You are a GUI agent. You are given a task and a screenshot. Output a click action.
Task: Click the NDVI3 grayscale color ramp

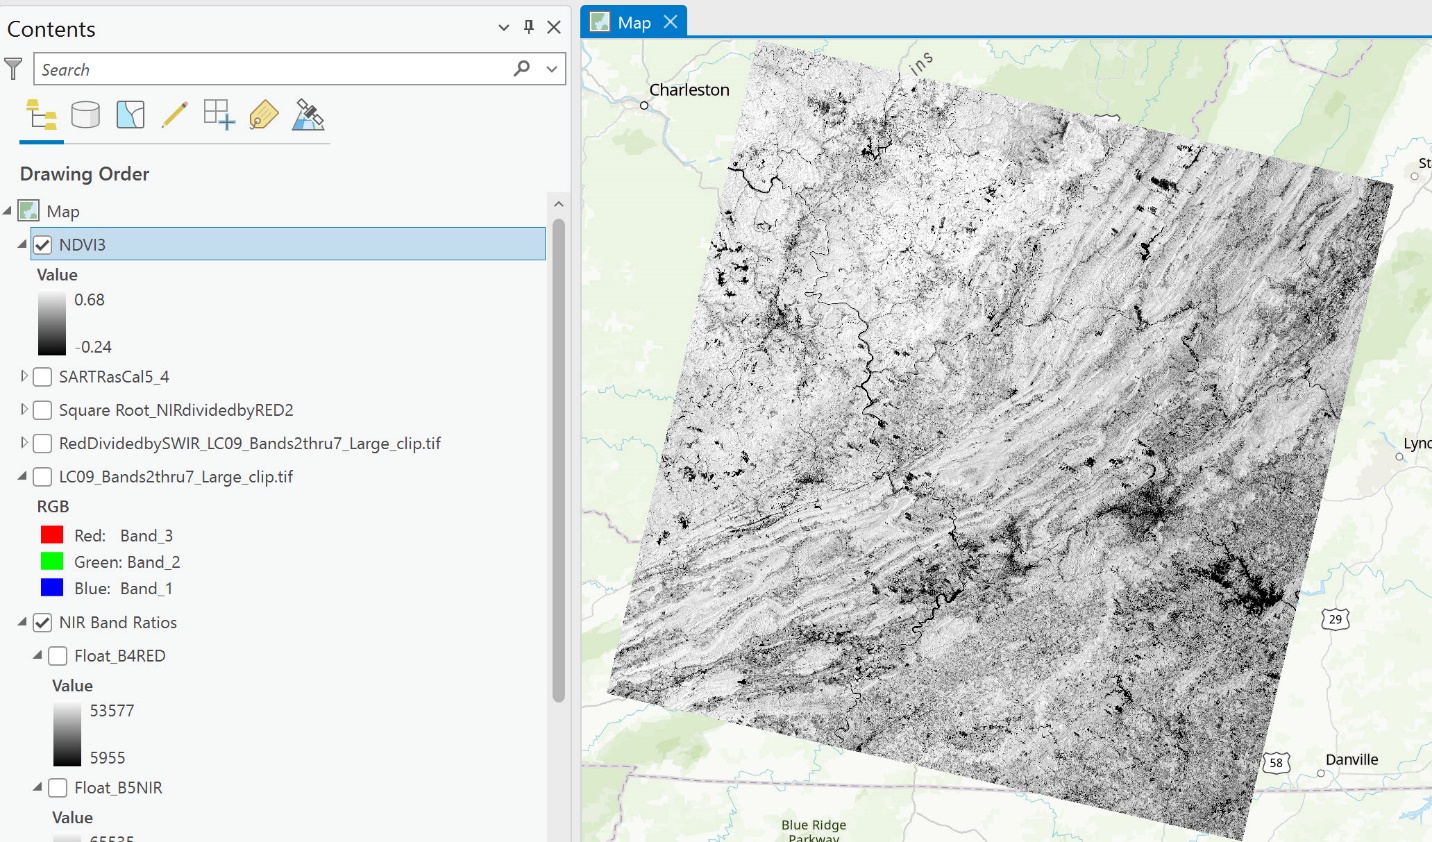[52, 324]
